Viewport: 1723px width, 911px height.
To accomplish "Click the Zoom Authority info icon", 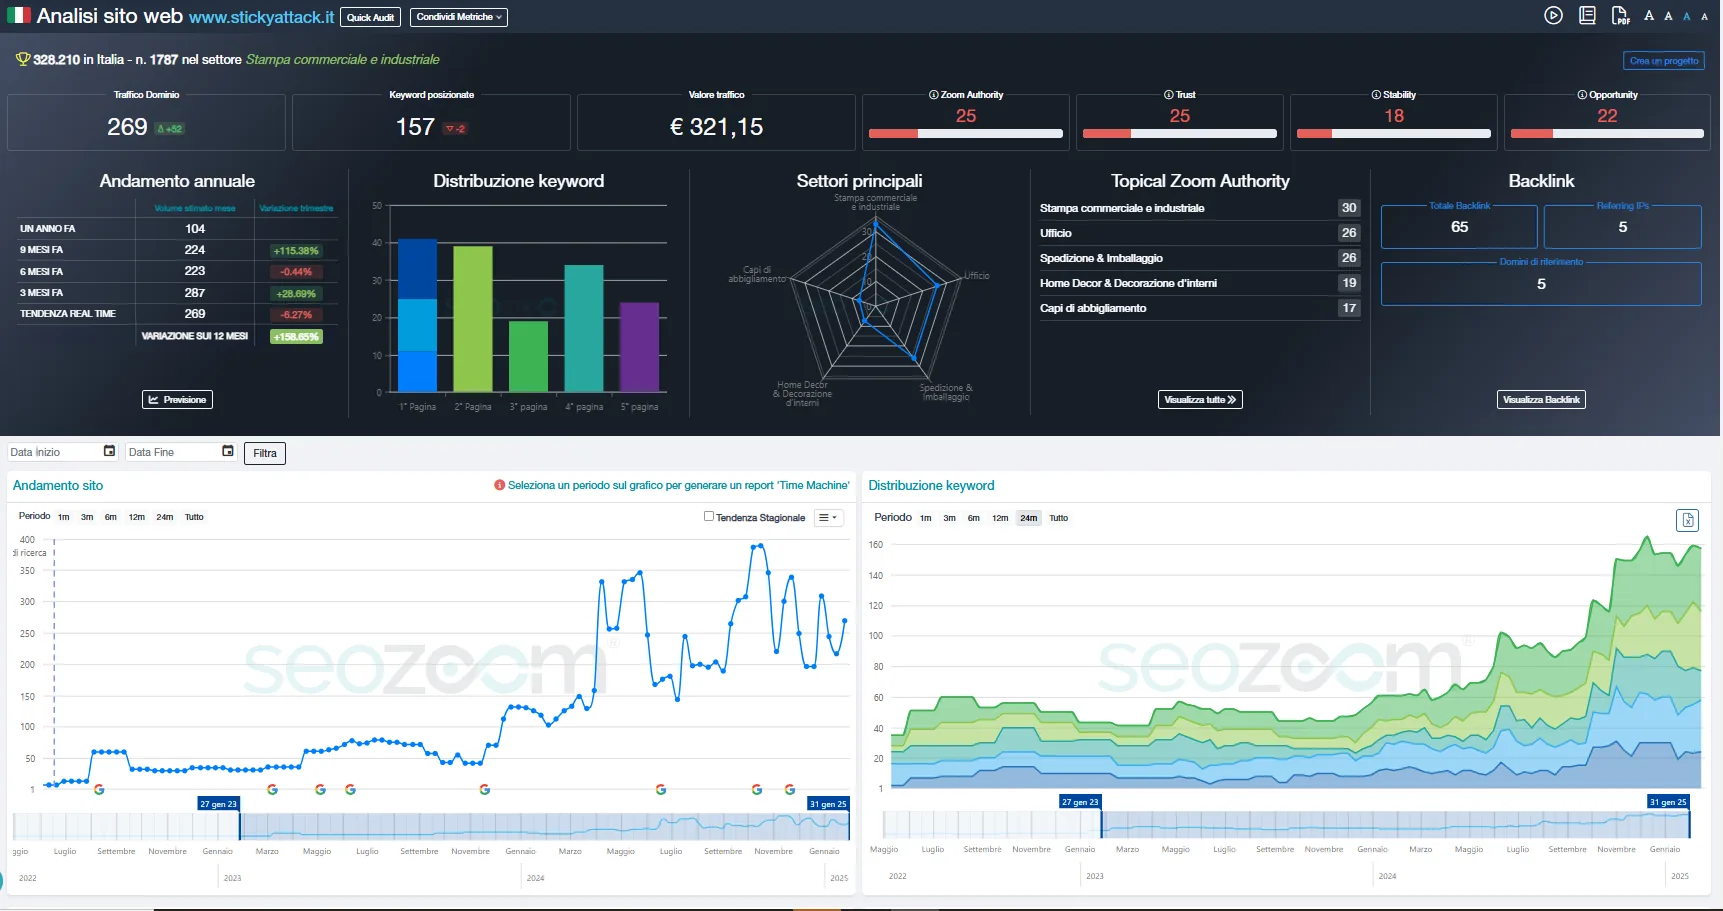I will tap(934, 95).
